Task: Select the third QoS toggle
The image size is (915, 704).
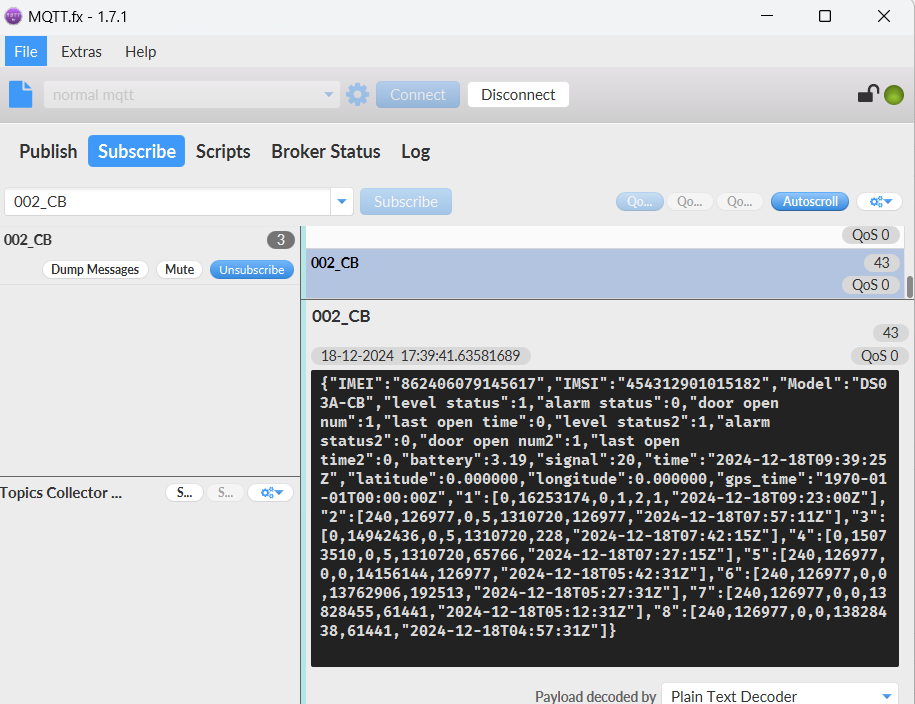Action: [x=739, y=201]
